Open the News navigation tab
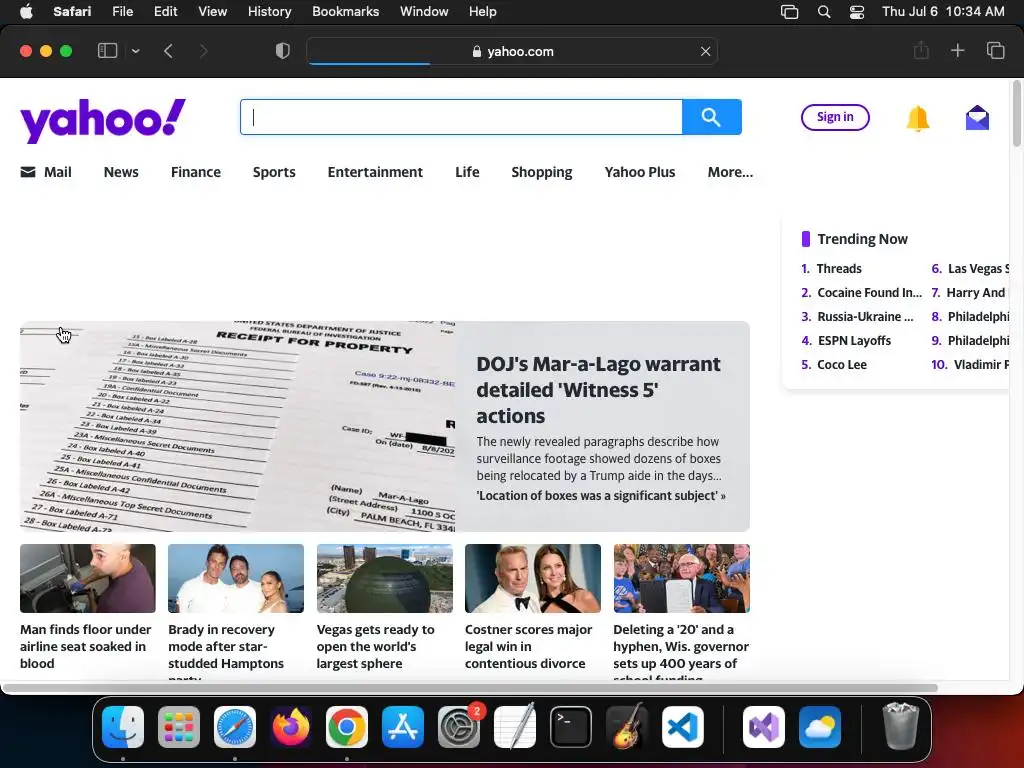Image resolution: width=1024 pixels, height=768 pixels. [x=121, y=172]
